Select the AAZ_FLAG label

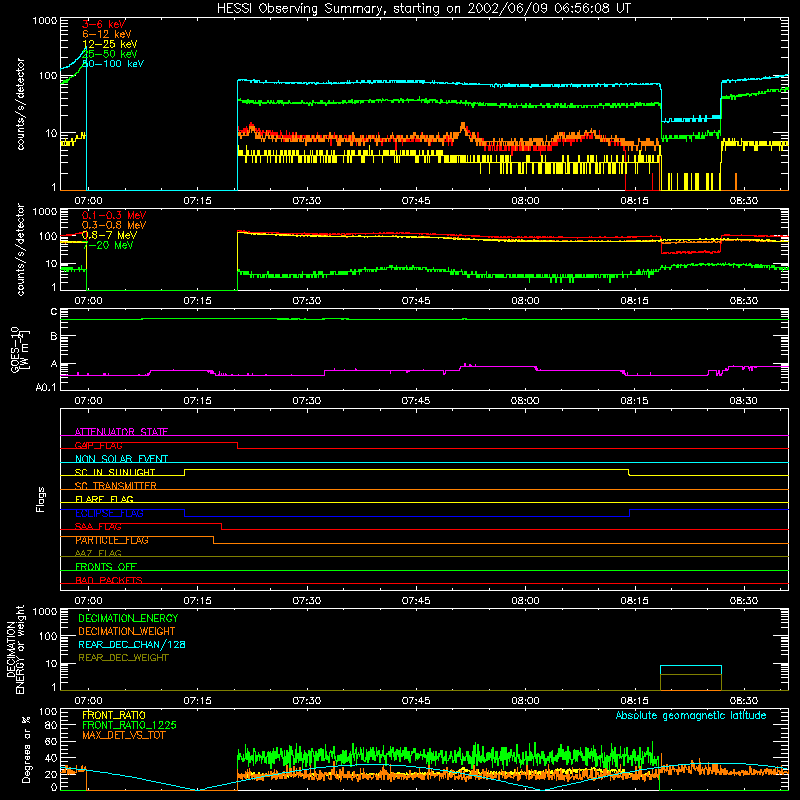[98, 553]
